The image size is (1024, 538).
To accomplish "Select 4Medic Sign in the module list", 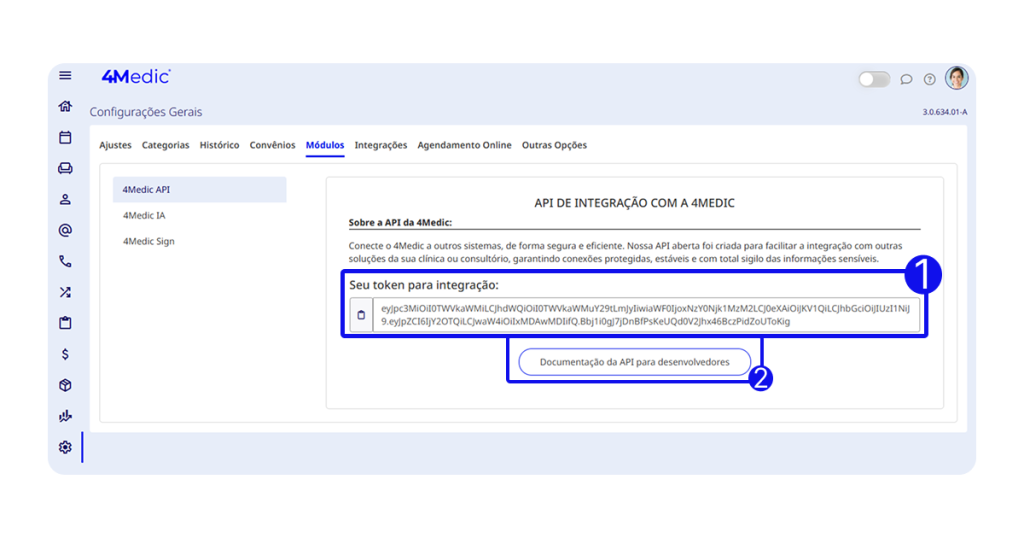I will click(x=148, y=241).
